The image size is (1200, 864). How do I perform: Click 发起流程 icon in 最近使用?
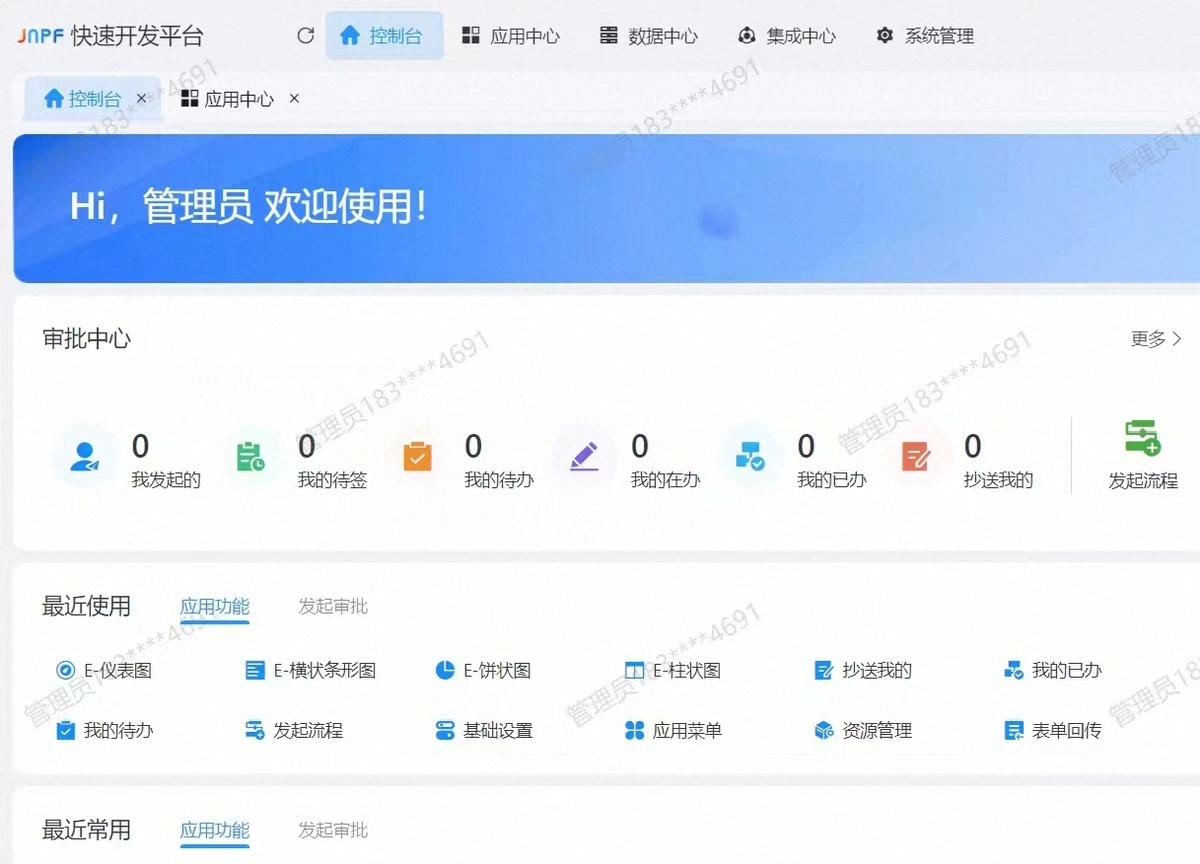255,731
